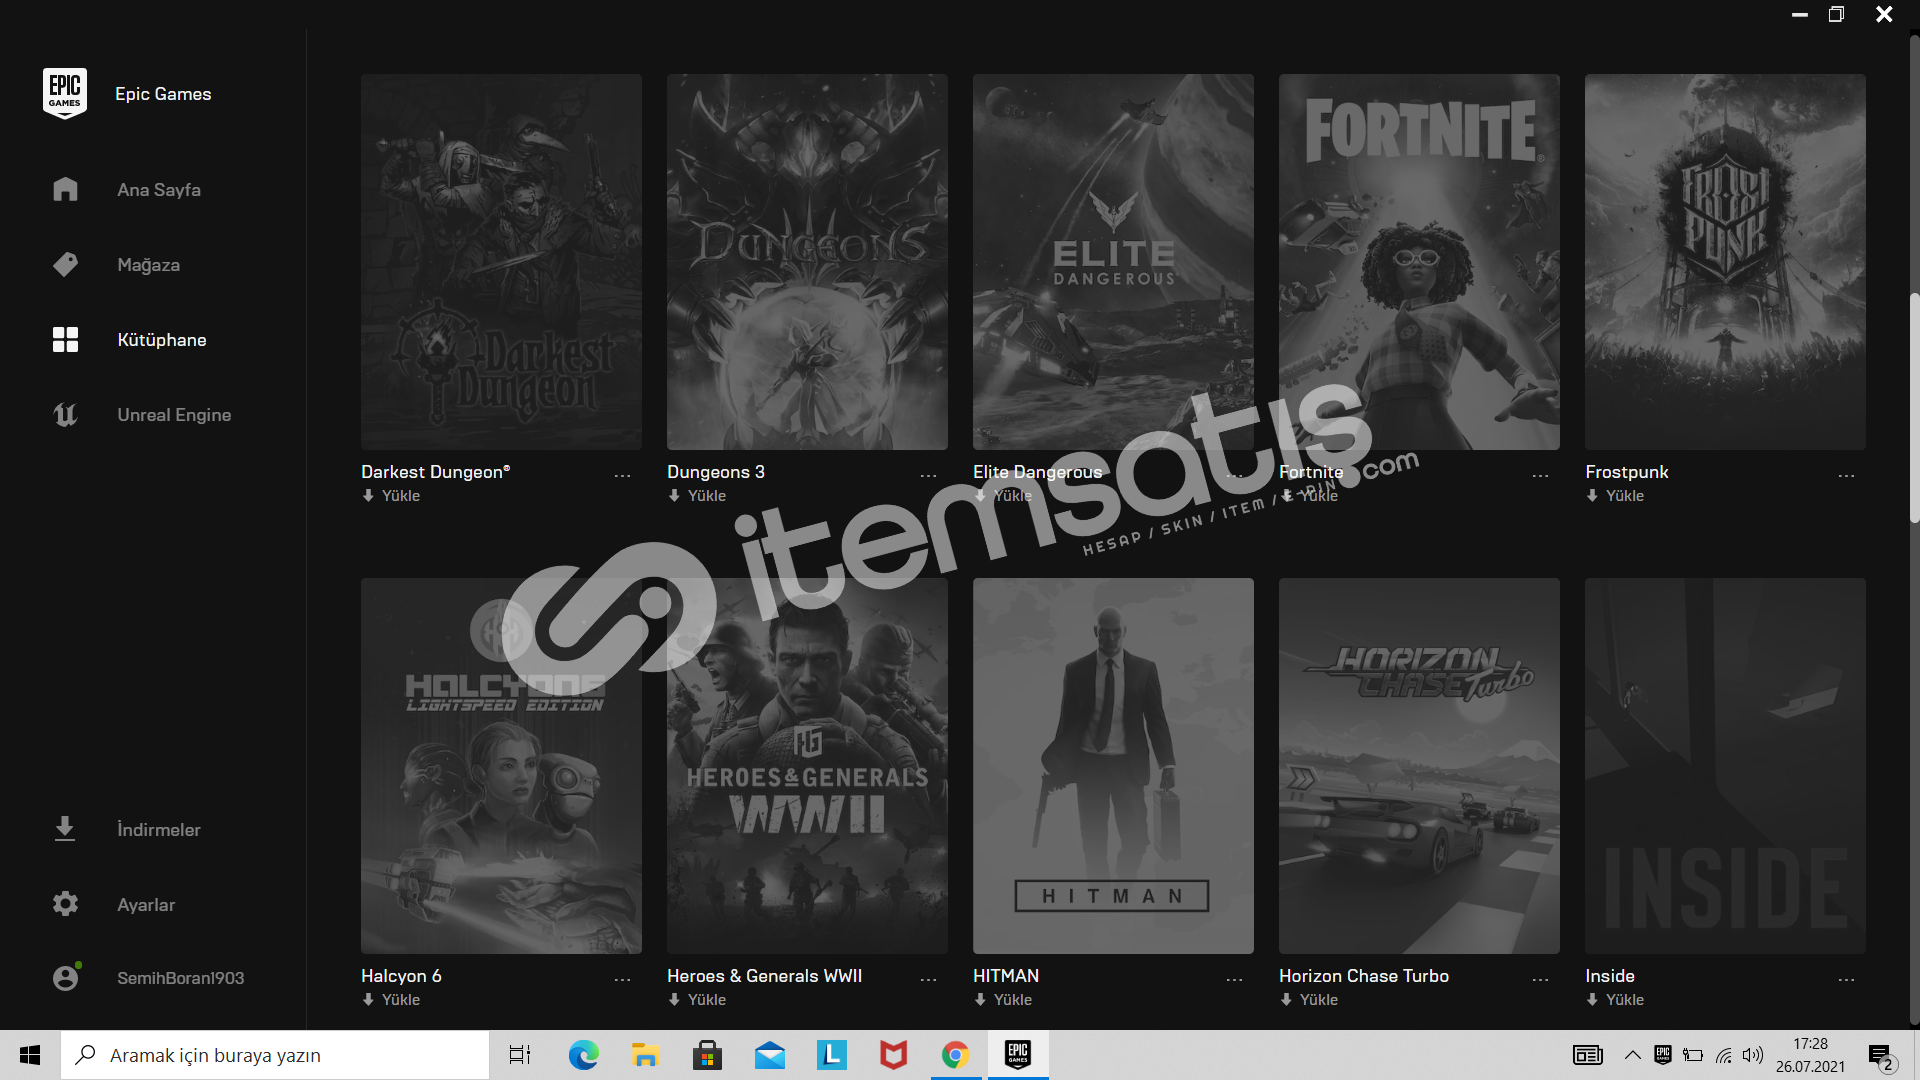Image resolution: width=1920 pixels, height=1080 pixels.
Task: Click Yükle under Inside
Action: click(x=1615, y=999)
